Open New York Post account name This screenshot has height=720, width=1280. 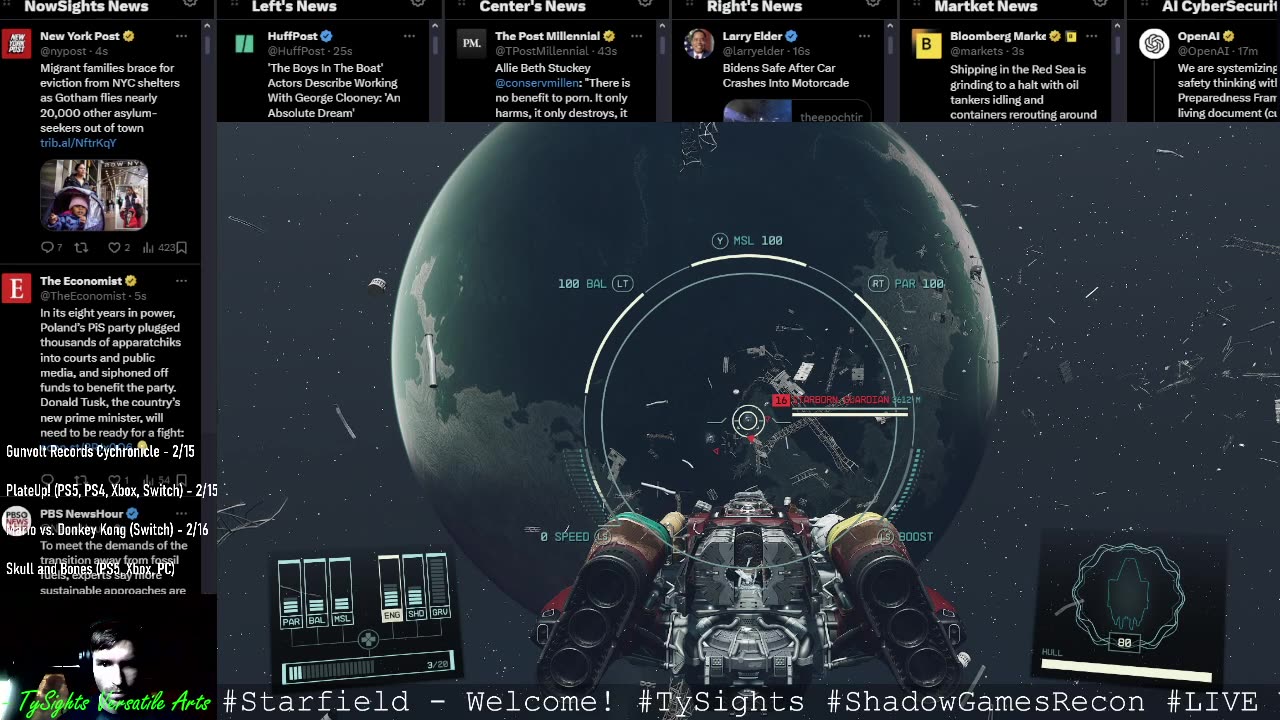click(x=80, y=36)
